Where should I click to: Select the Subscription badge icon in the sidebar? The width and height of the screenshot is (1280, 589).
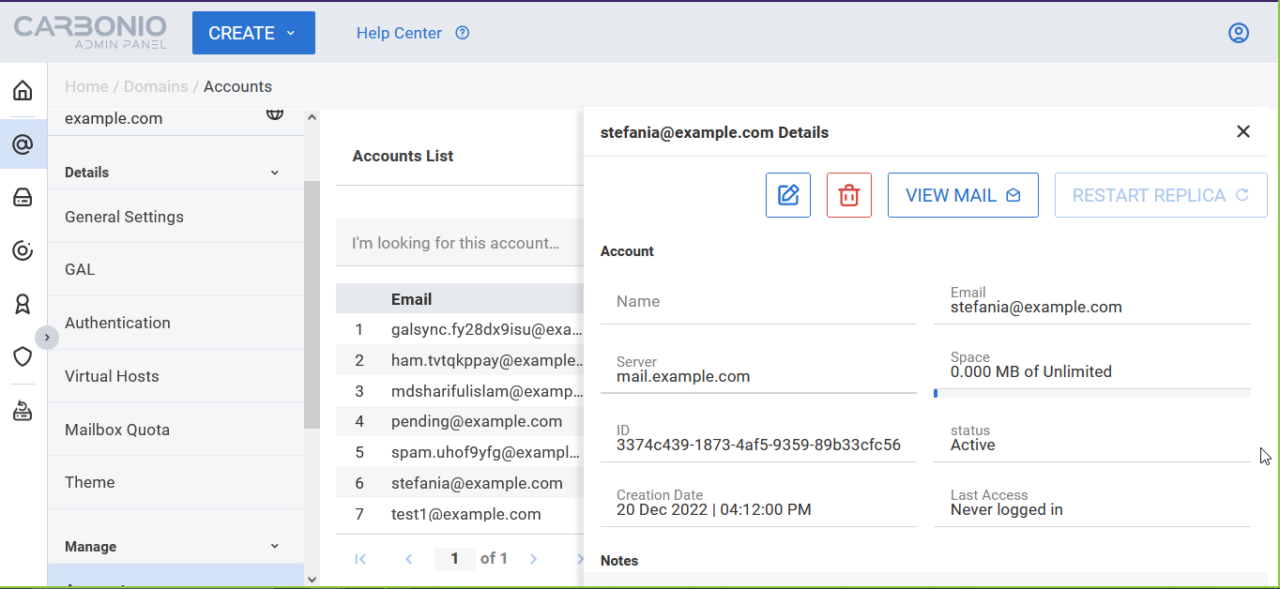22,303
